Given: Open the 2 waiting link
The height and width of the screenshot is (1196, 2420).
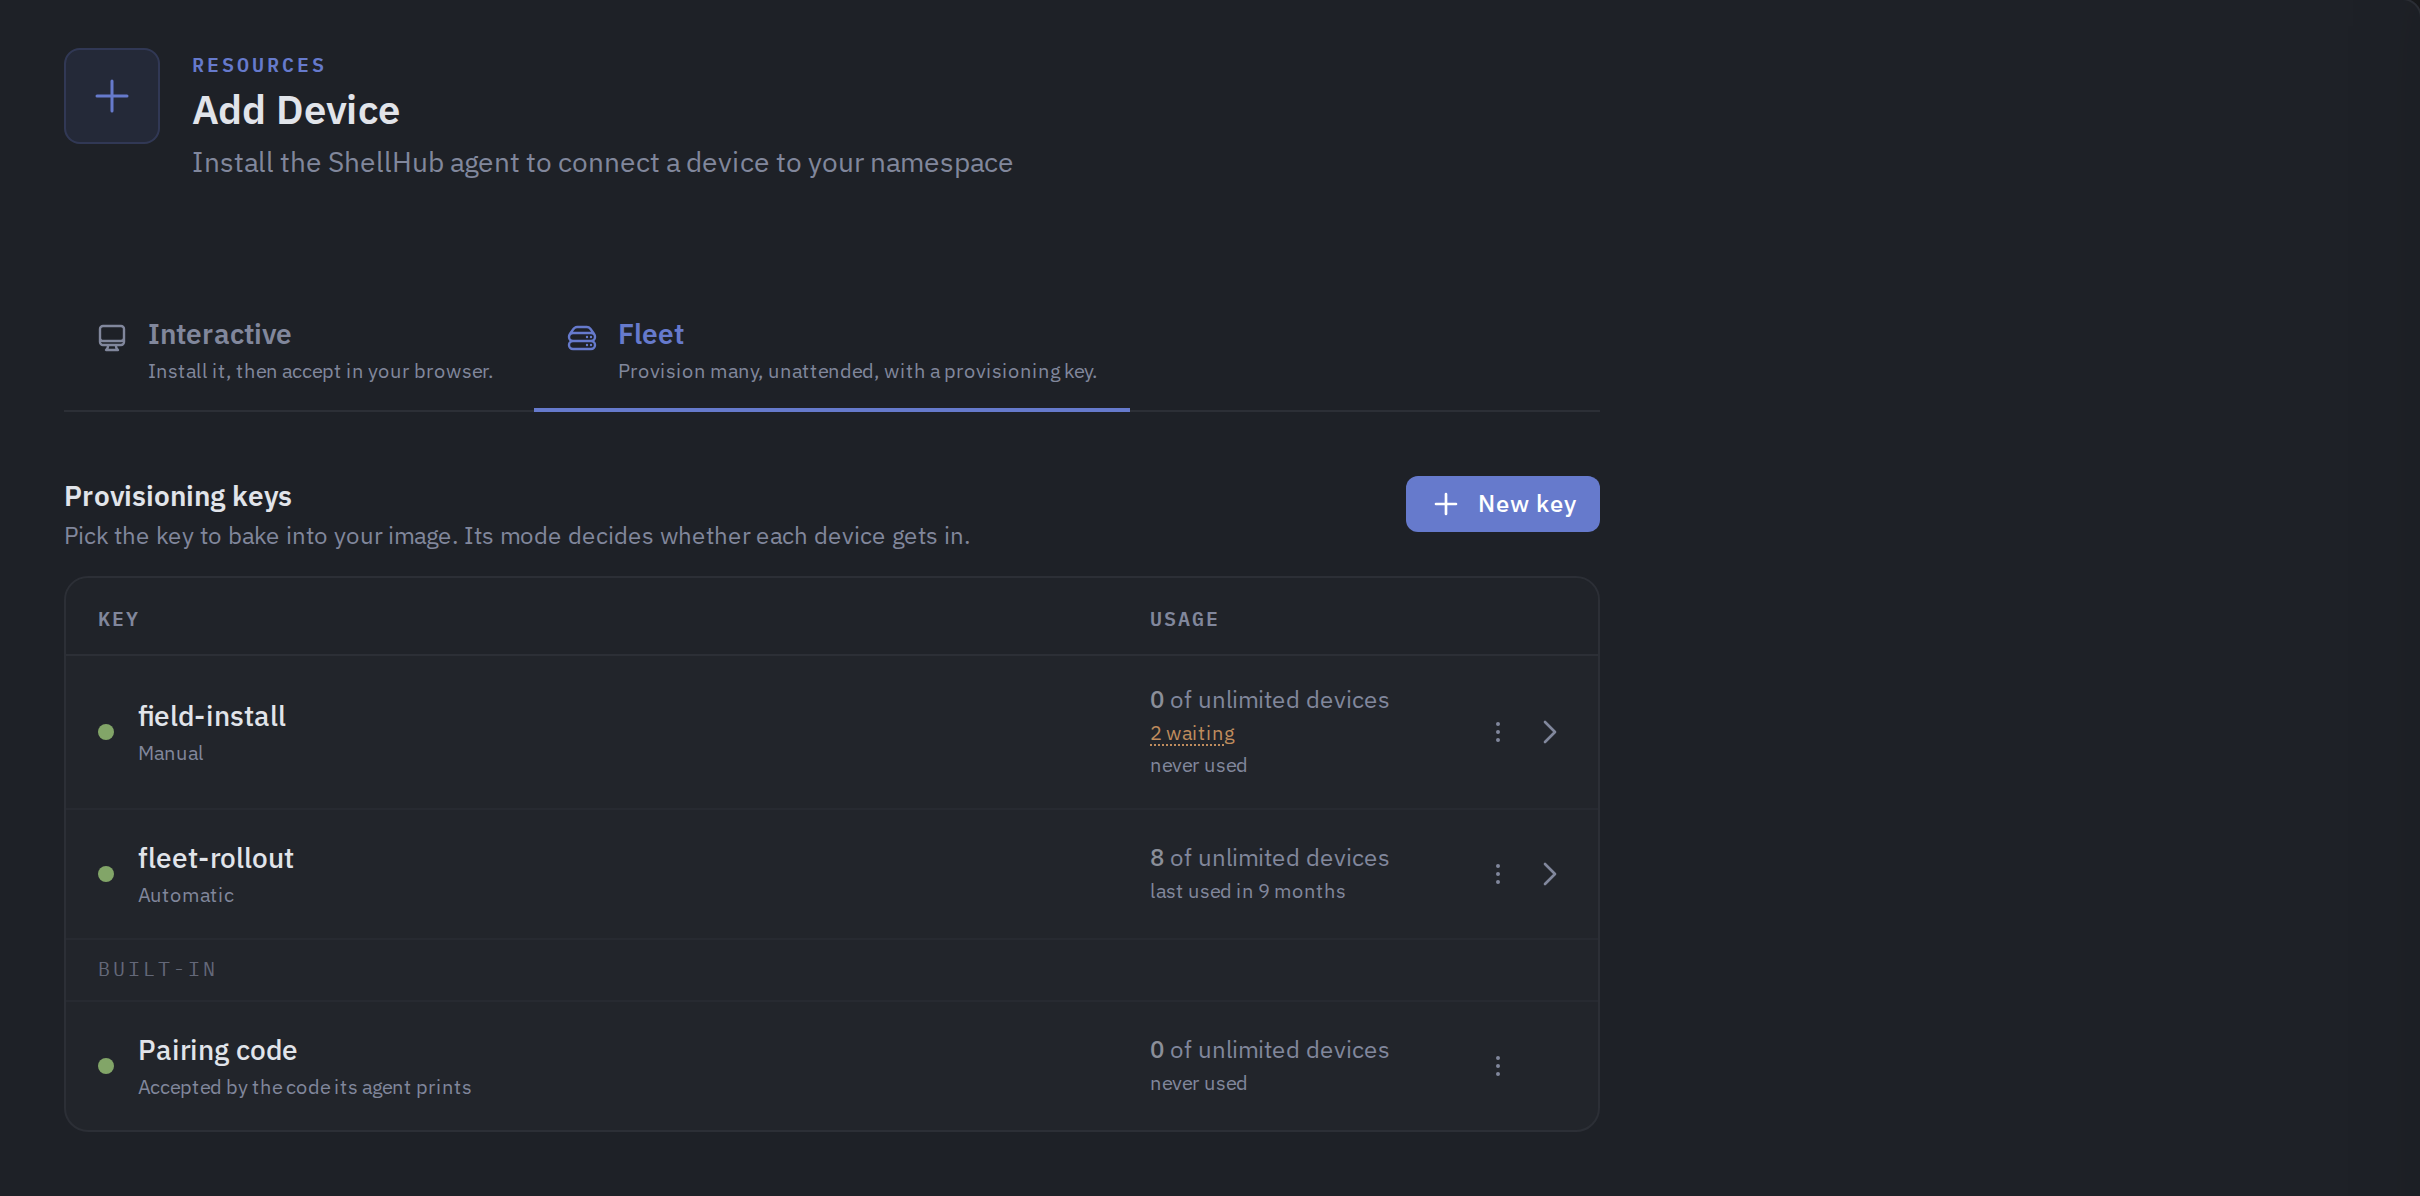Looking at the screenshot, I should pyautogui.click(x=1192, y=733).
